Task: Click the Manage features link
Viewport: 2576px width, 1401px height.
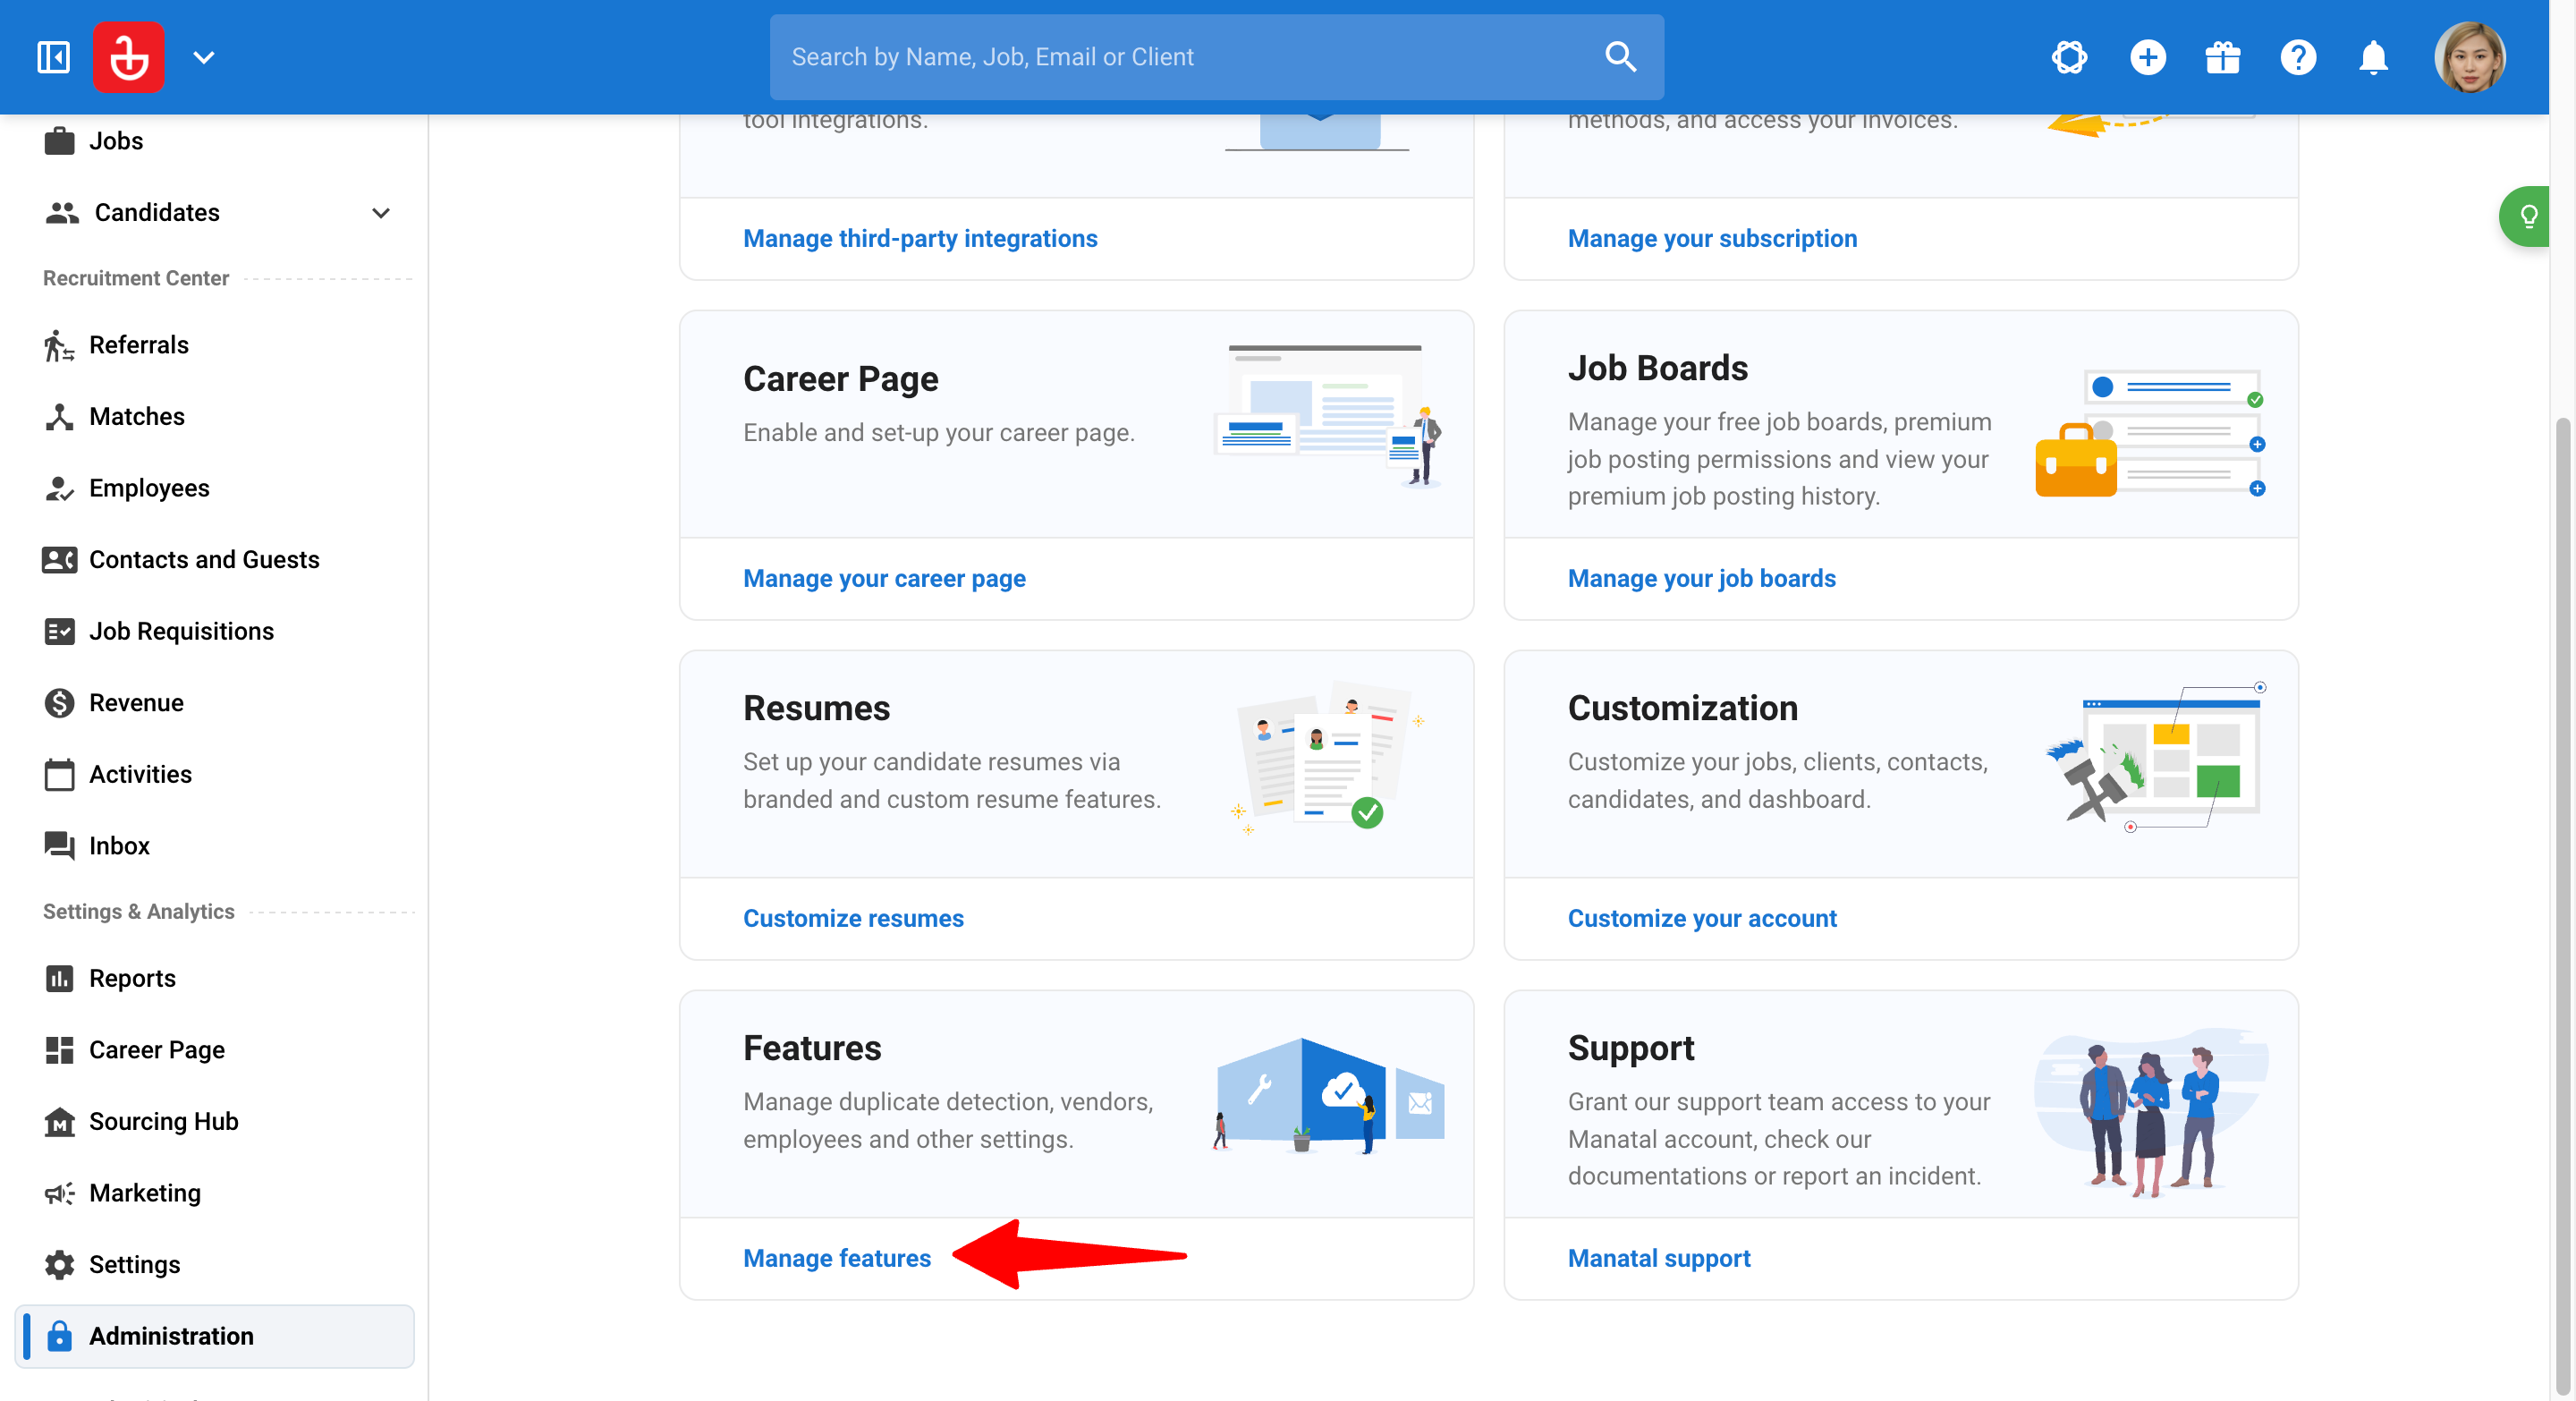Action: [837, 1258]
